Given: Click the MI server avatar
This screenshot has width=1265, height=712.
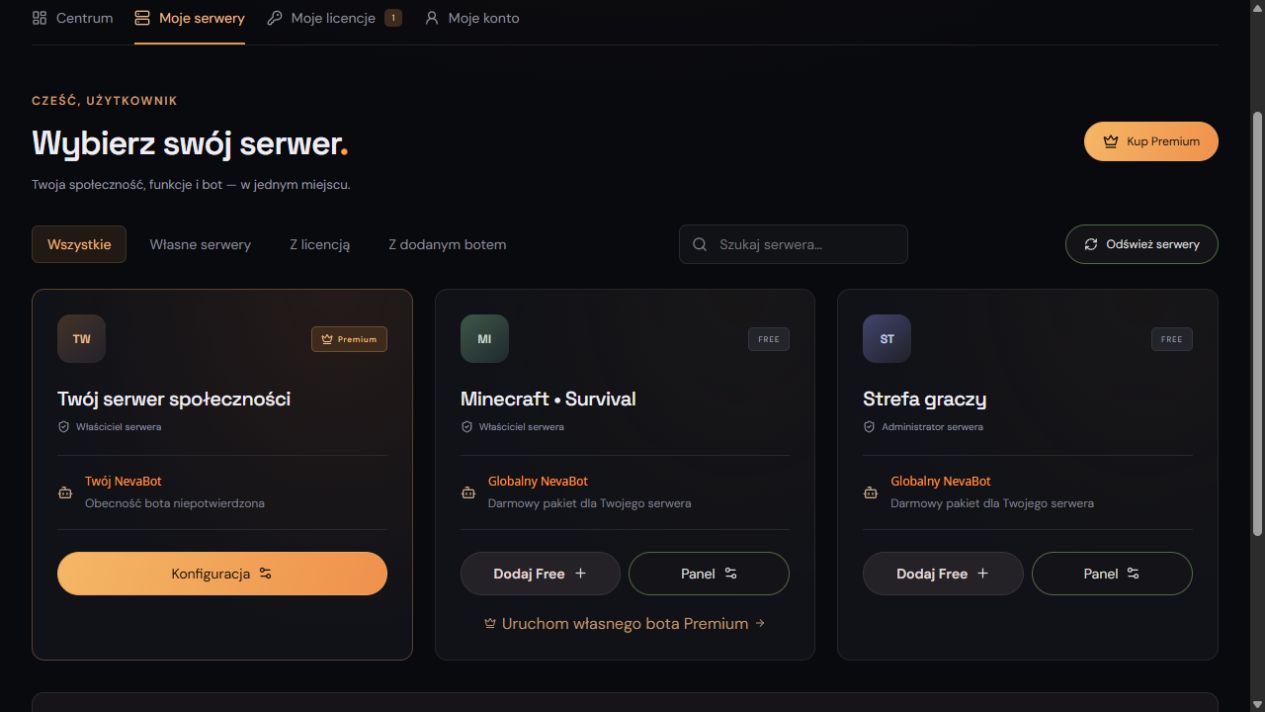Looking at the screenshot, I should coord(484,339).
